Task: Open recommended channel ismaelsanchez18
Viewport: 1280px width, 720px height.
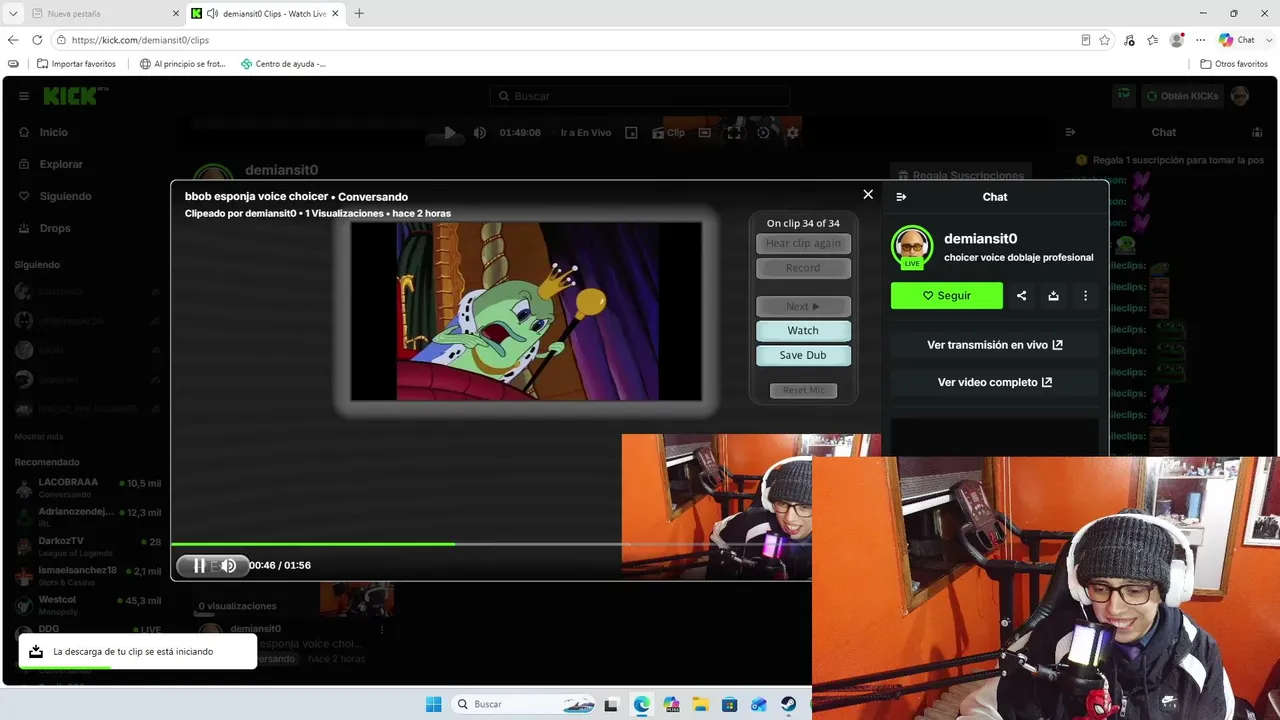Action: 88,576
